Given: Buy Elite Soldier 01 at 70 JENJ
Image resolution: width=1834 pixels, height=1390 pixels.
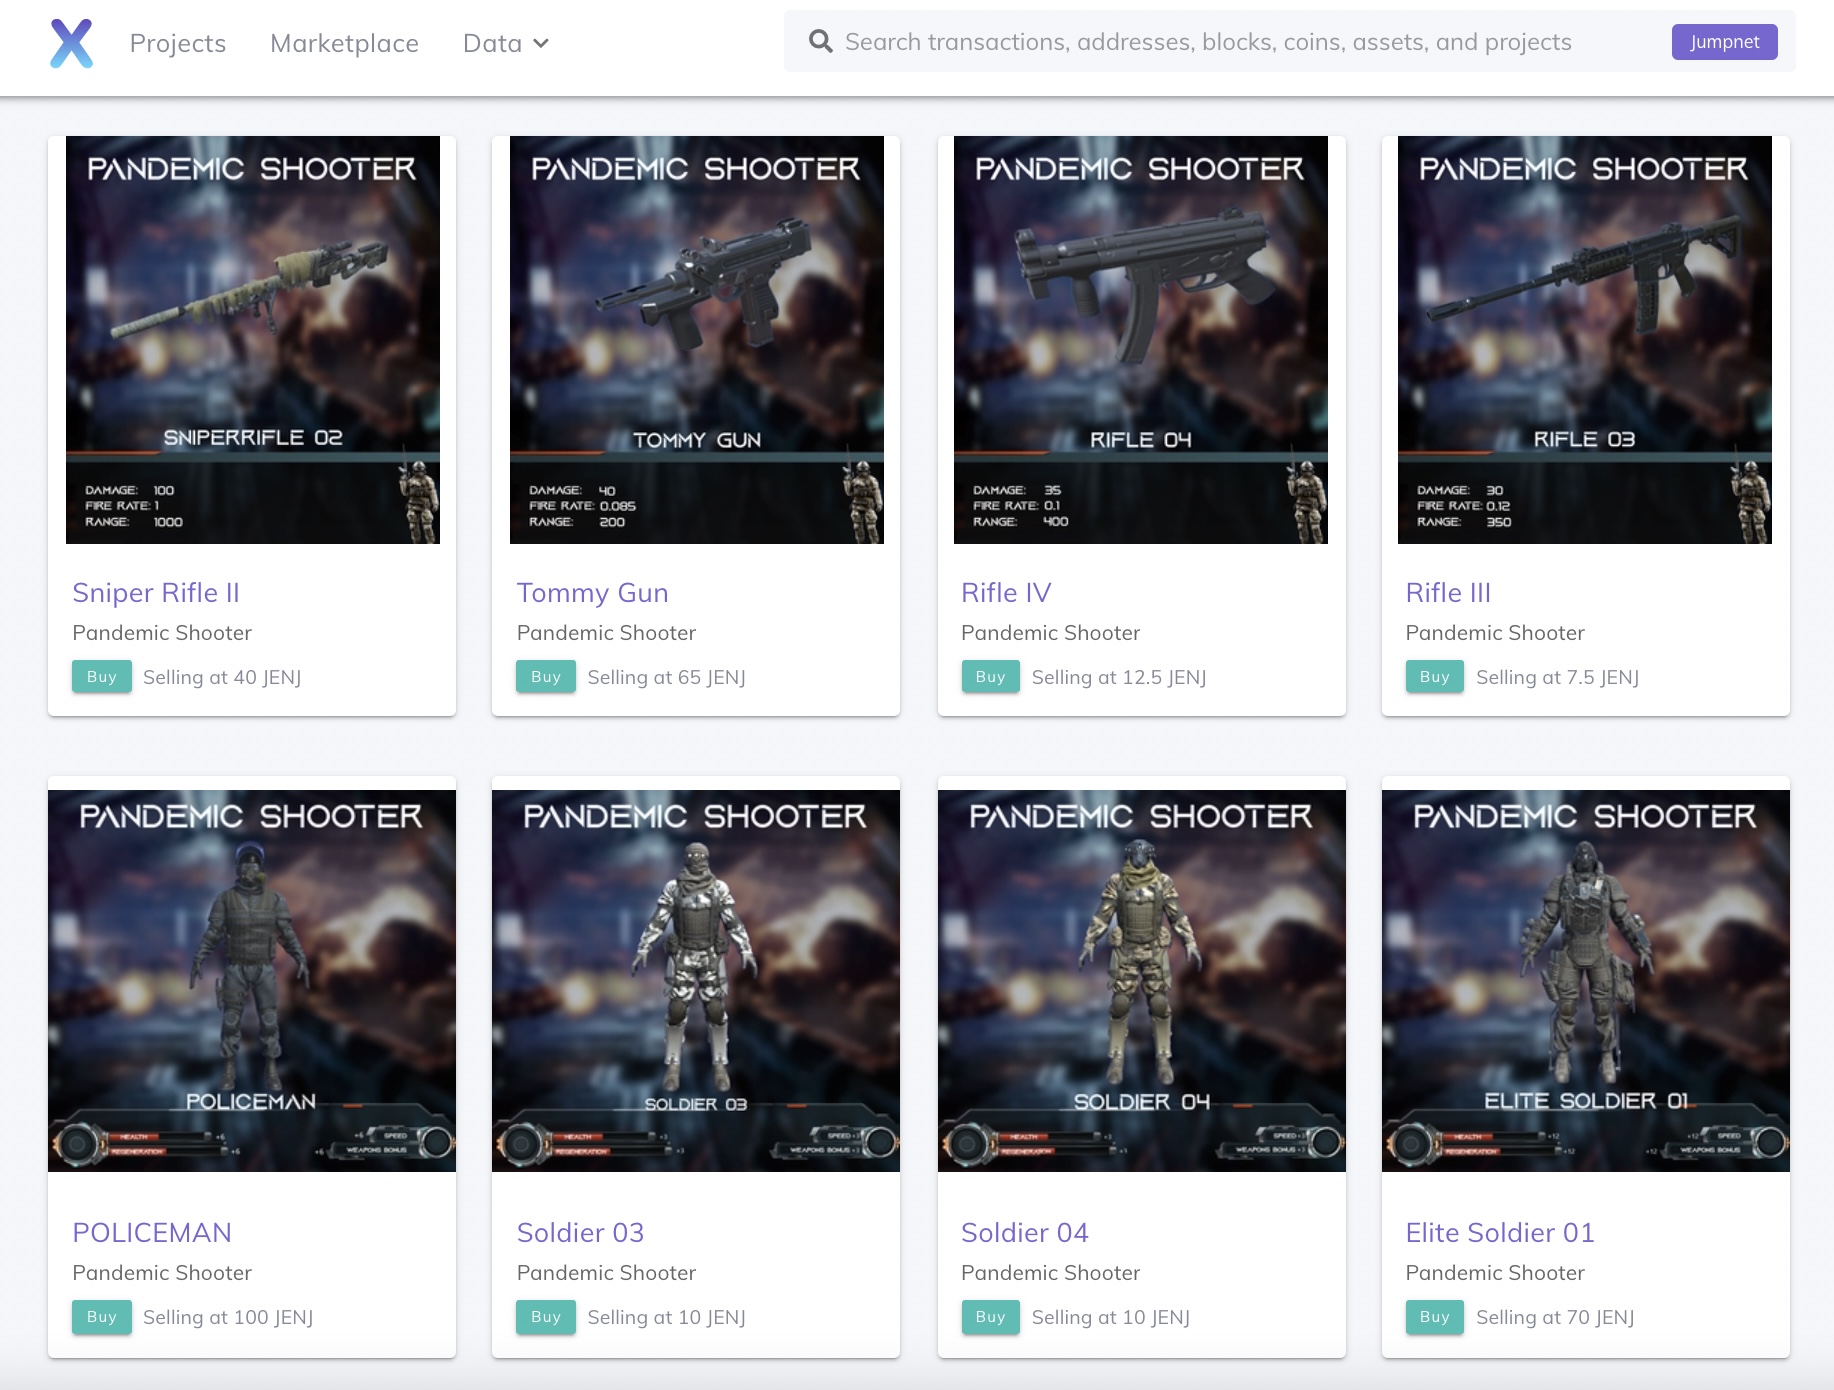Looking at the screenshot, I should point(1434,1317).
